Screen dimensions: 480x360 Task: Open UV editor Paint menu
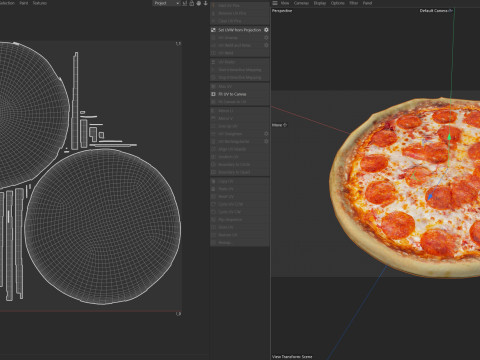point(24,3)
